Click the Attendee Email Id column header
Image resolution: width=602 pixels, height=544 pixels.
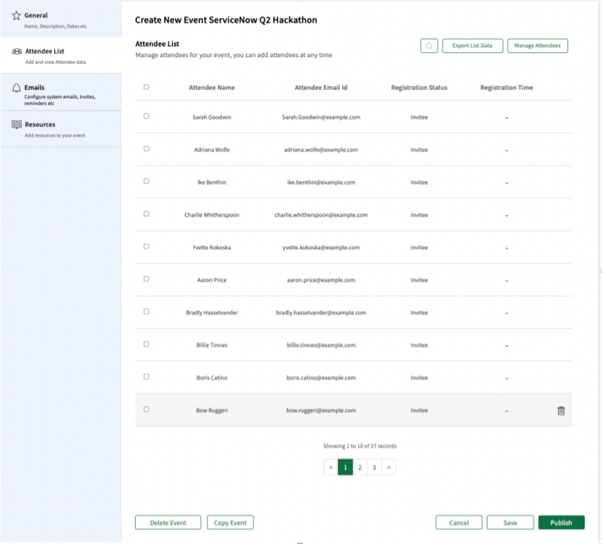pyautogui.click(x=321, y=88)
